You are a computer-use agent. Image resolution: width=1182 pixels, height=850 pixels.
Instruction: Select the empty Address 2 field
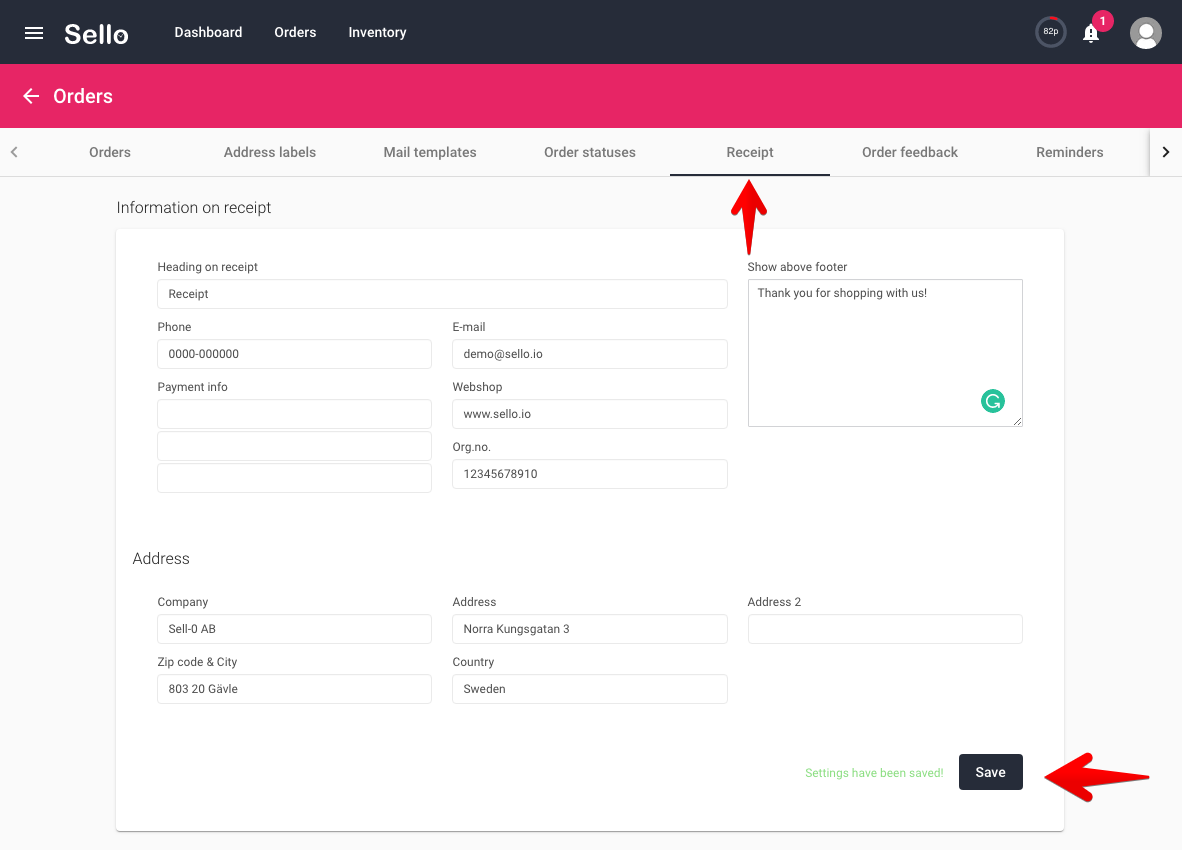click(884, 628)
